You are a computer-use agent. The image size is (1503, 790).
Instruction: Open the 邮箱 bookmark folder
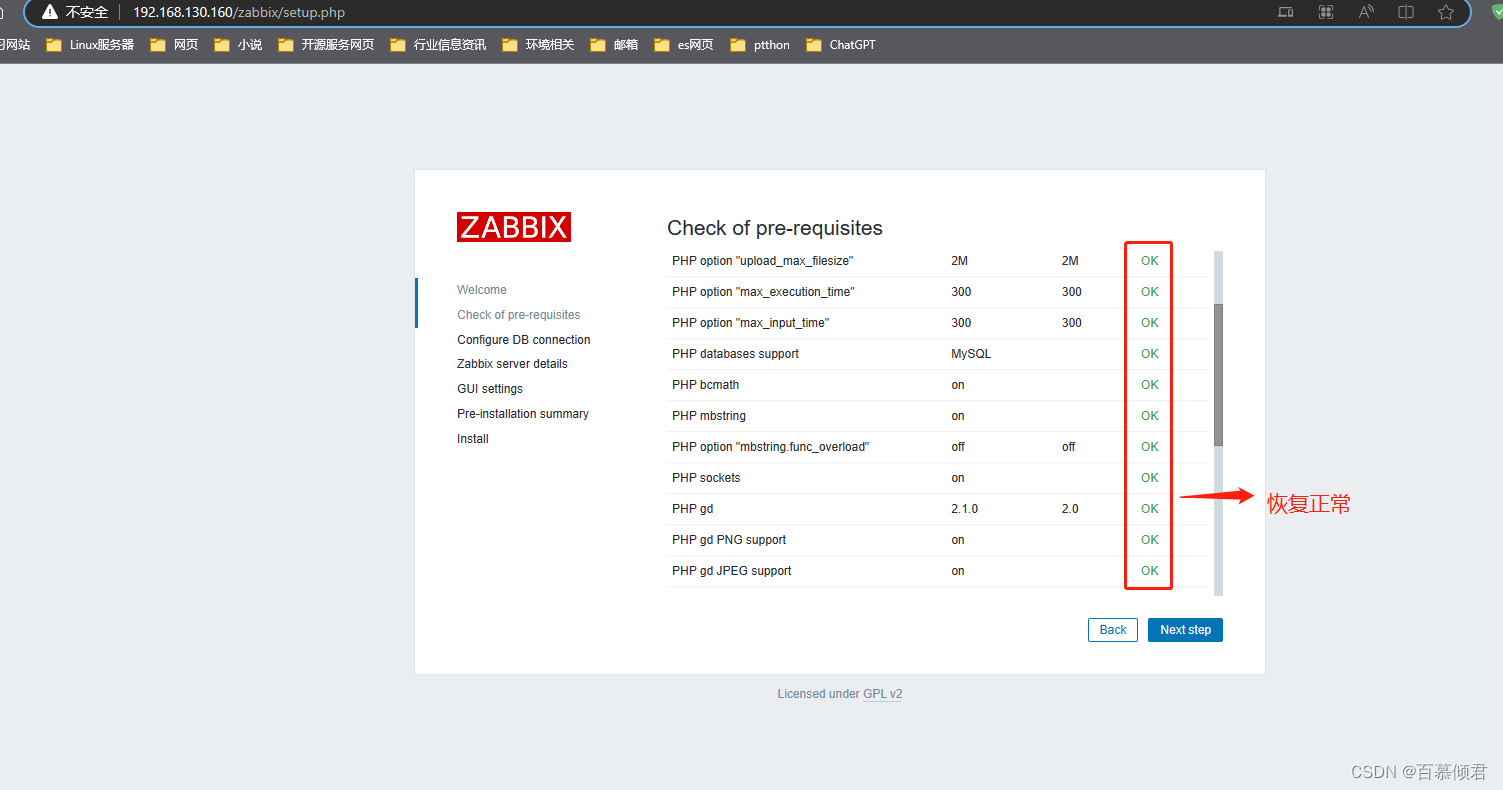coord(614,45)
